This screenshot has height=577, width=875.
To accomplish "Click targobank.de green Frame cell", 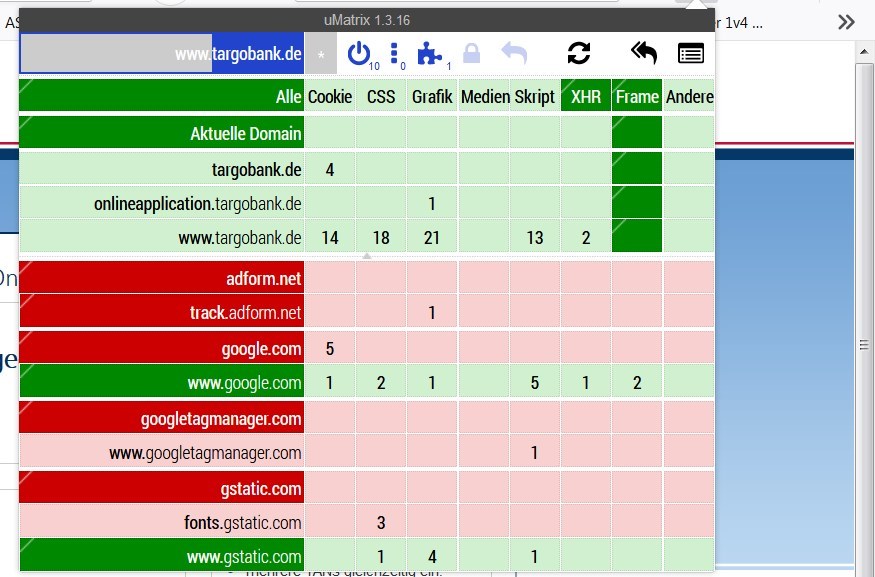I will click(637, 169).
